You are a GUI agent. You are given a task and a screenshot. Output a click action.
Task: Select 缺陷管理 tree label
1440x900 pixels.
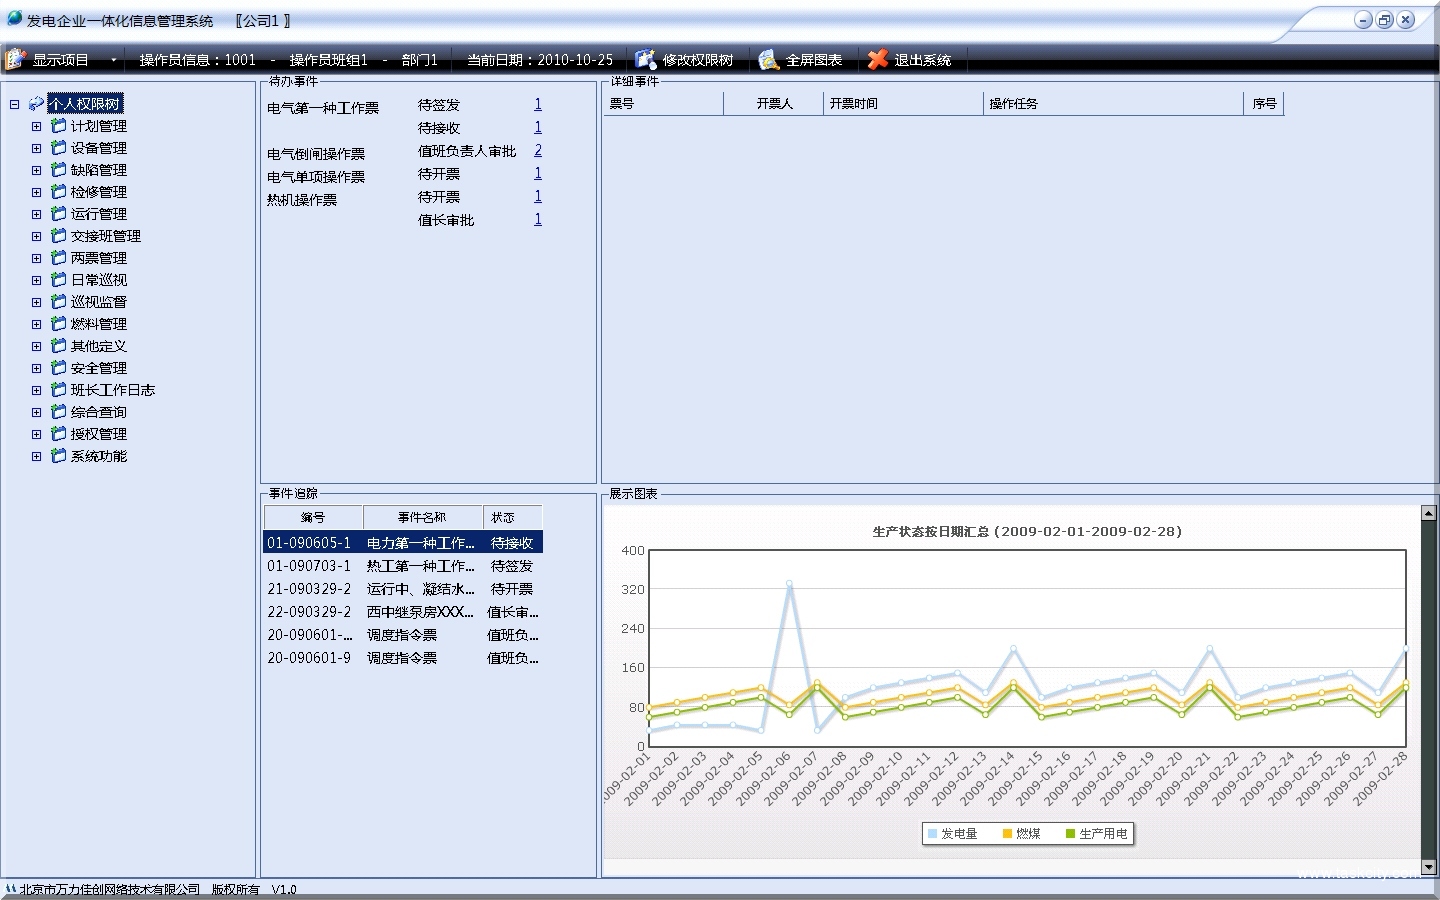click(99, 170)
